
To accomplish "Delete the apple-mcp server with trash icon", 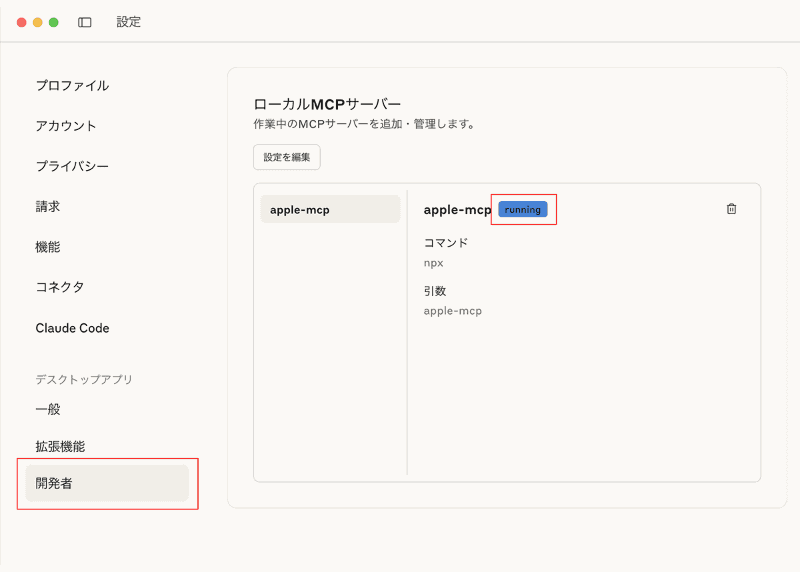I will point(731,209).
